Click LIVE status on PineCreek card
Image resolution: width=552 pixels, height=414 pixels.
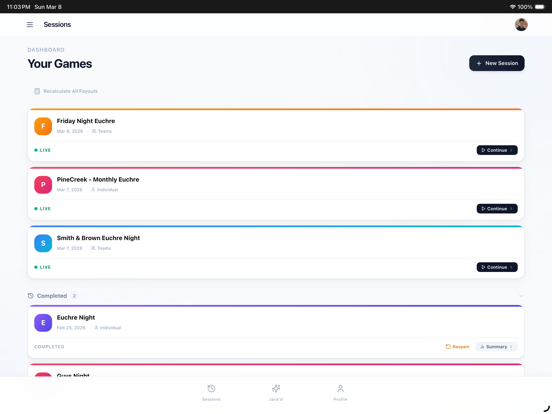pyautogui.click(x=43, y=209)
